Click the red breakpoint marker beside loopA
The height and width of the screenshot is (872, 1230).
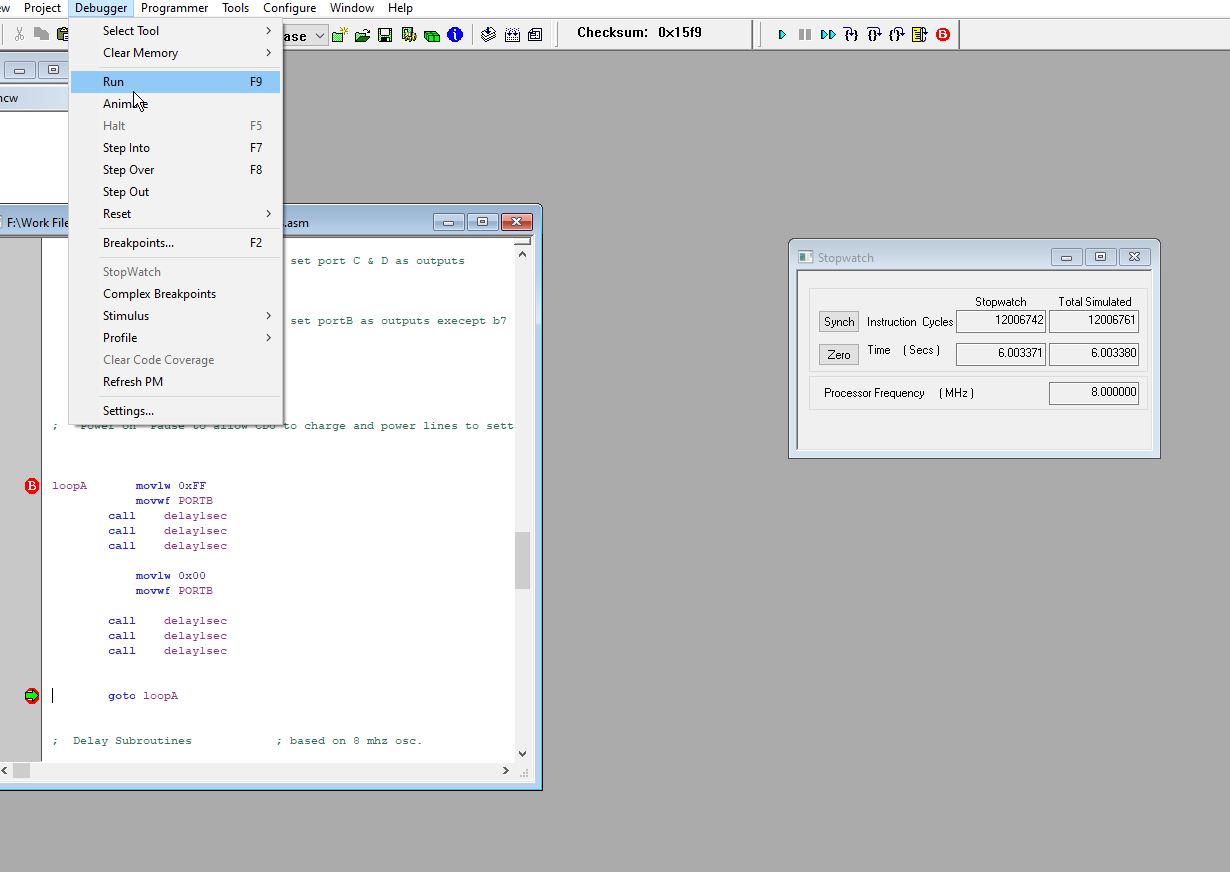tap(32, 486)
